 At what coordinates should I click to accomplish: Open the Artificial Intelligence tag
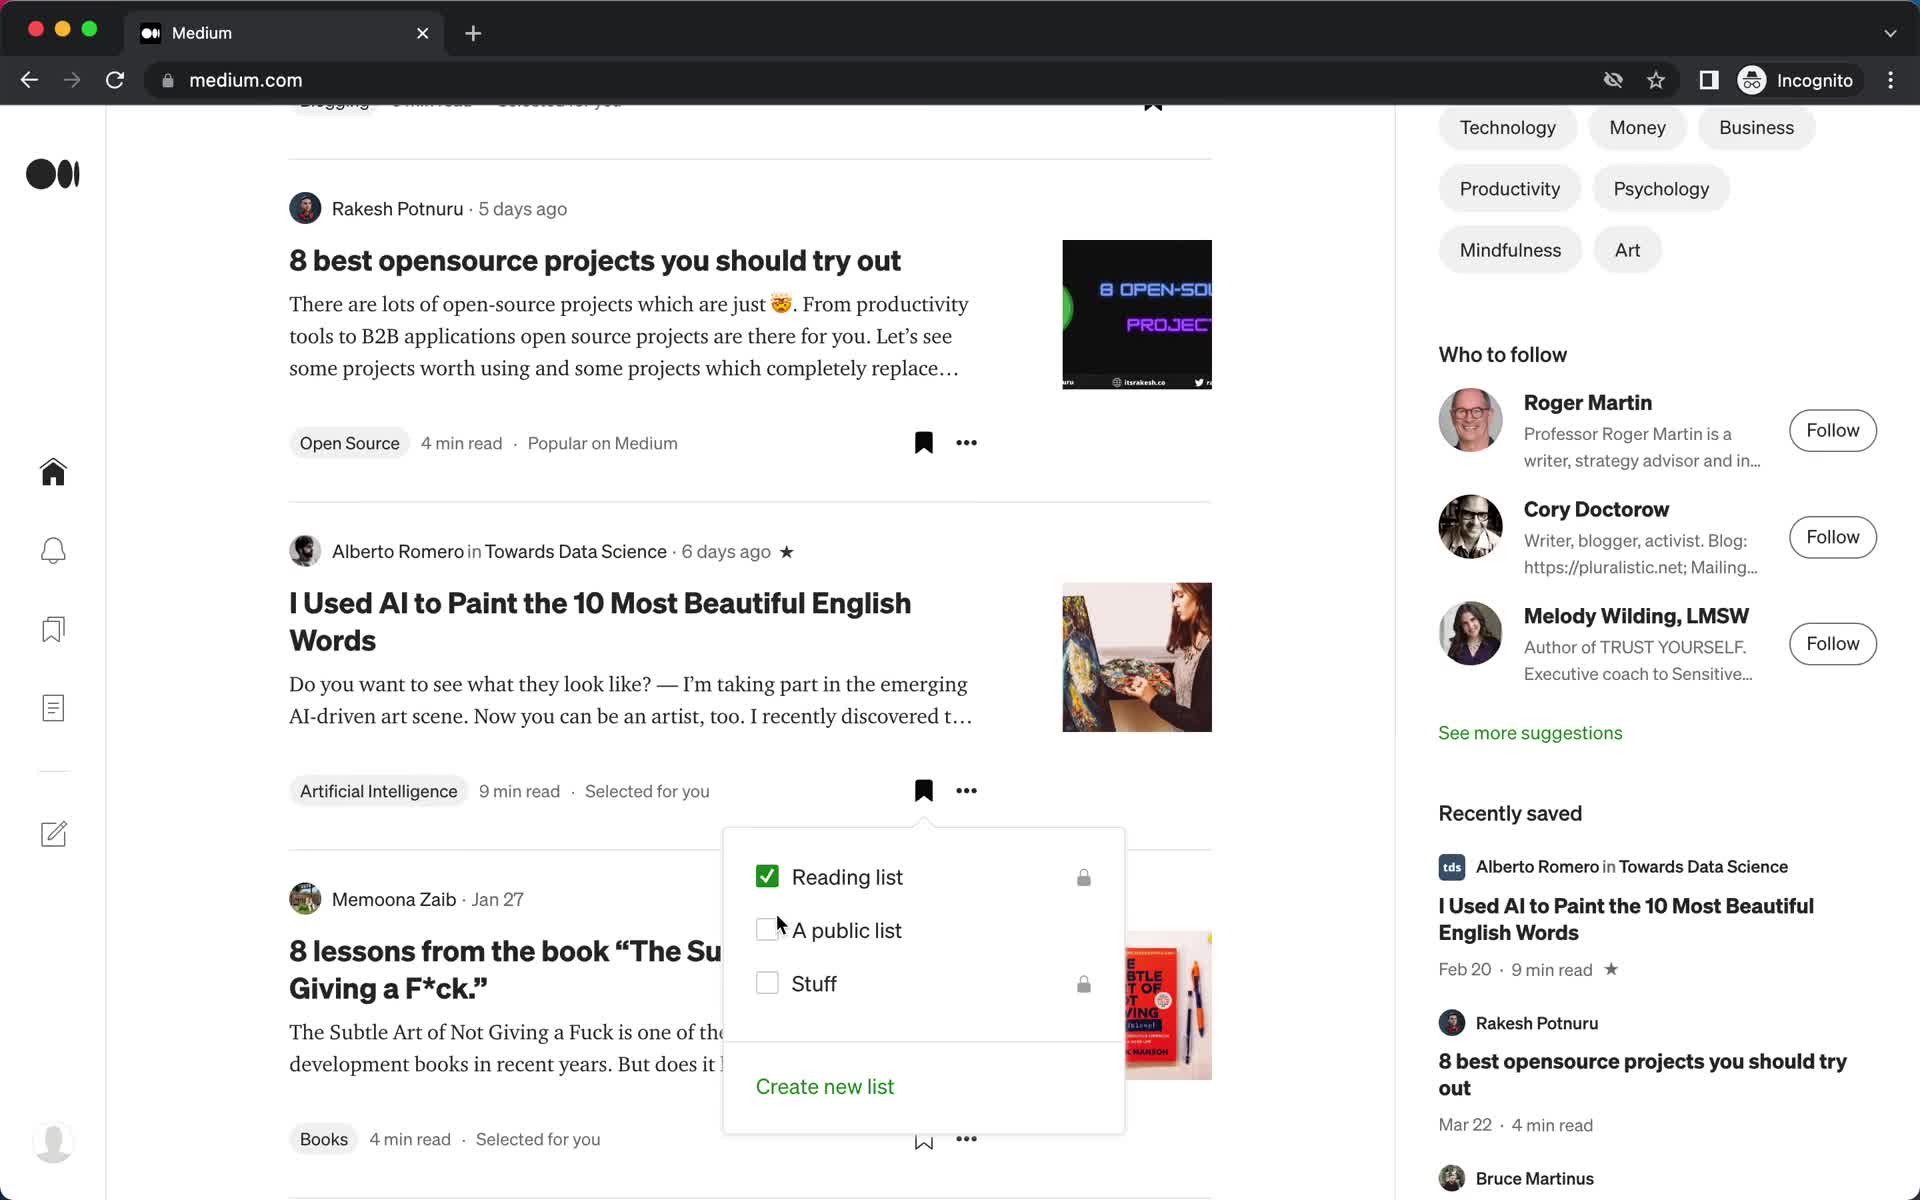click(x=378, y=791)
